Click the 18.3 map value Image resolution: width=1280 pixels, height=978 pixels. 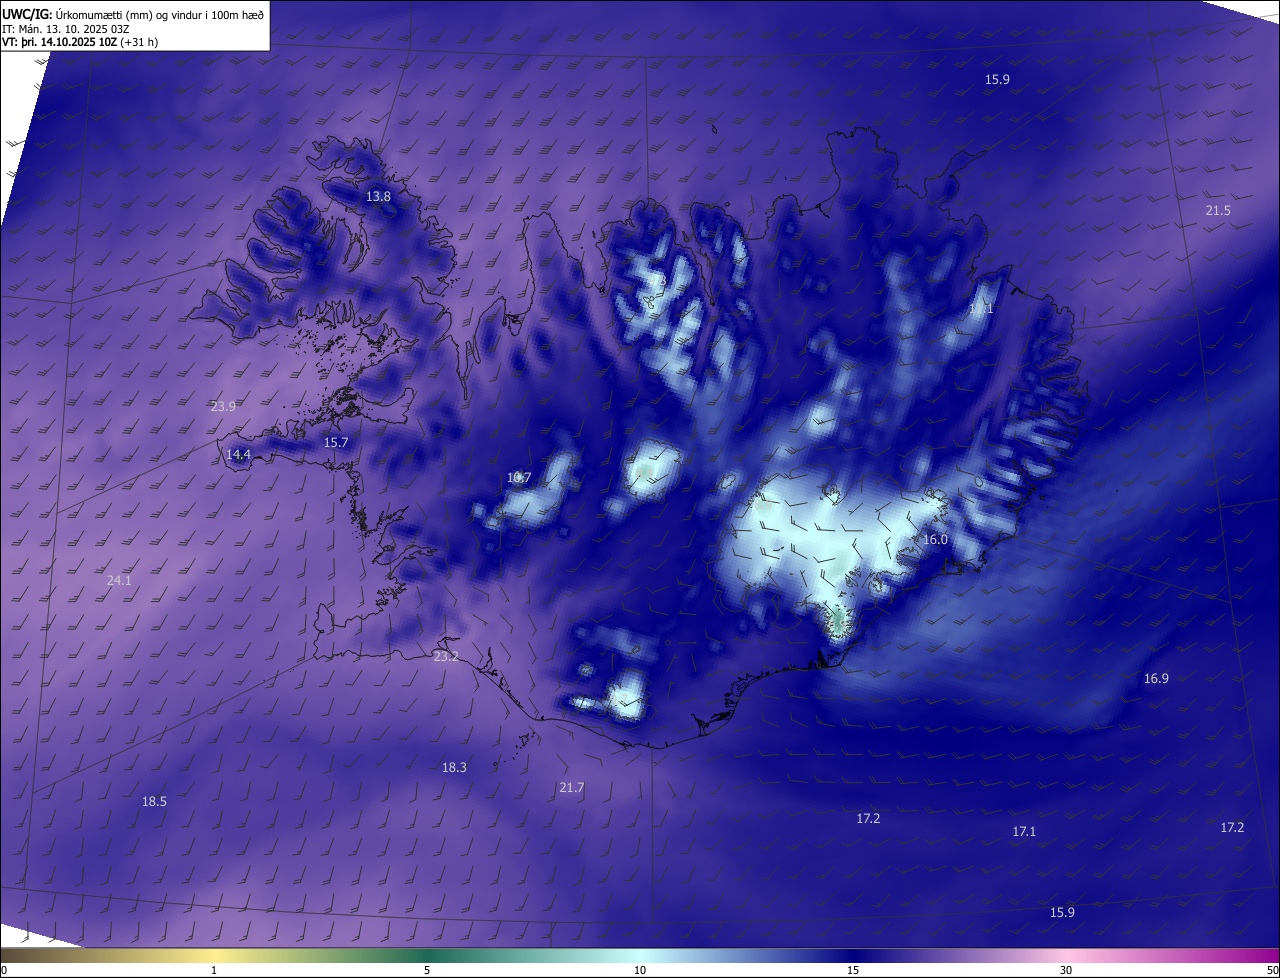(454, 767)
